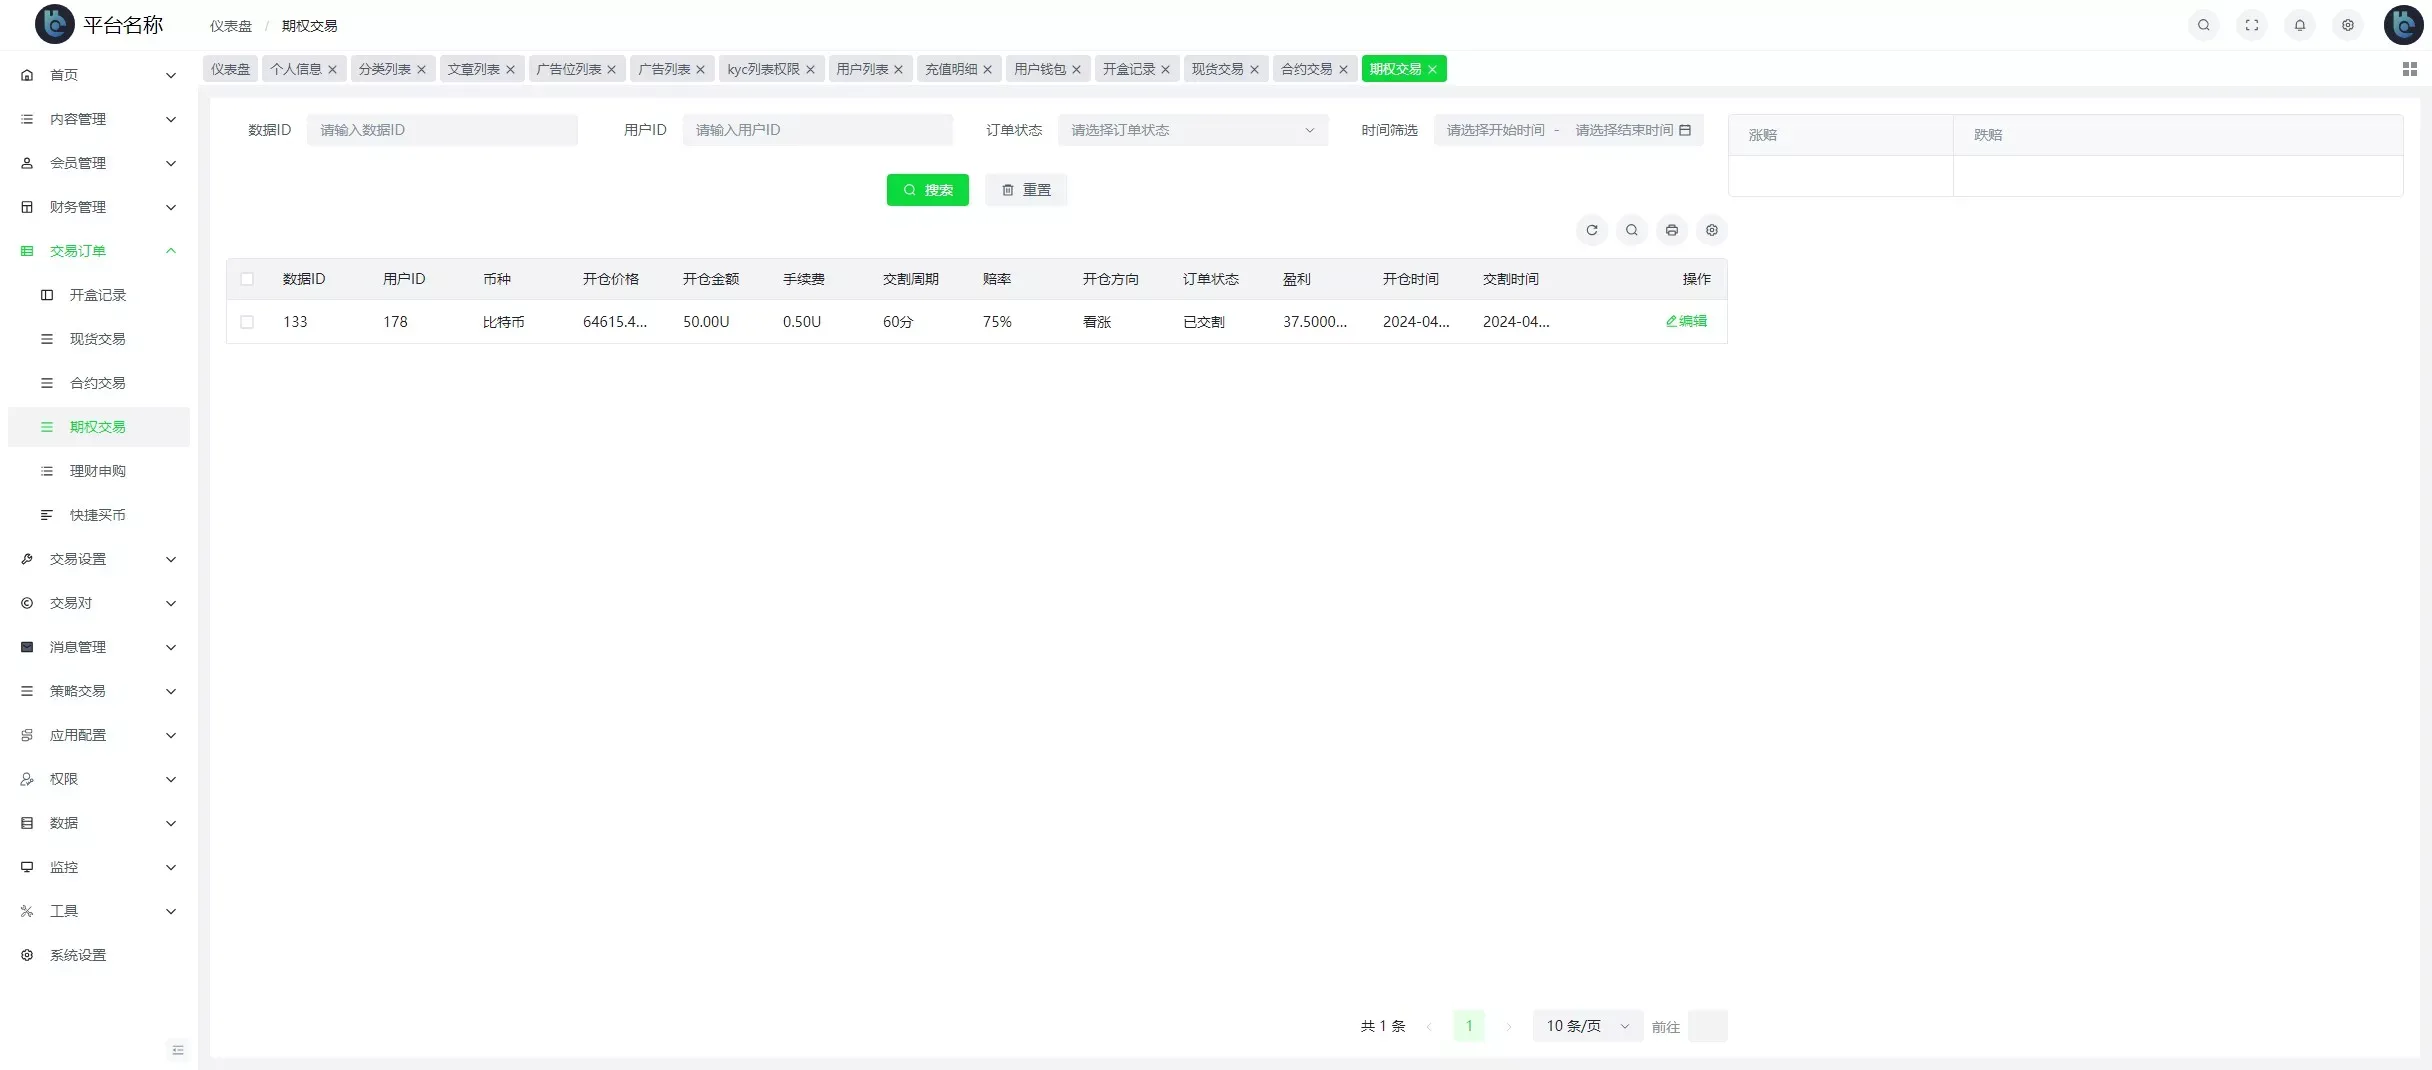
Task: Focus the 用户ID input field
Action: coord(818,130)
